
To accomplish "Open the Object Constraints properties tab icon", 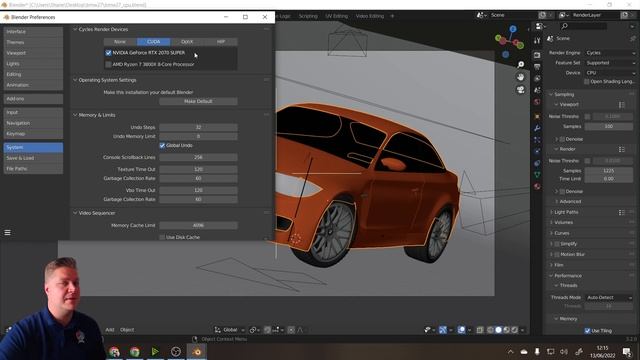I will tap(537, 163).
